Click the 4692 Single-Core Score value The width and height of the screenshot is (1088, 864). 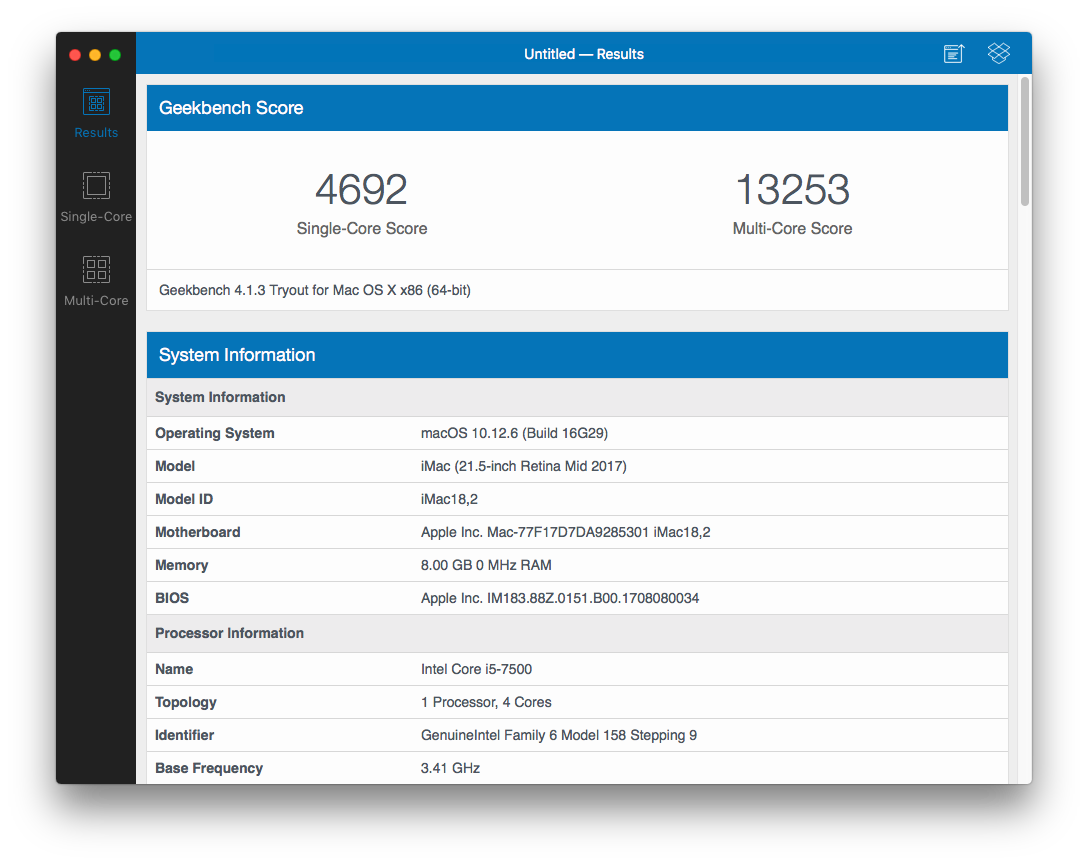[361, 190]
